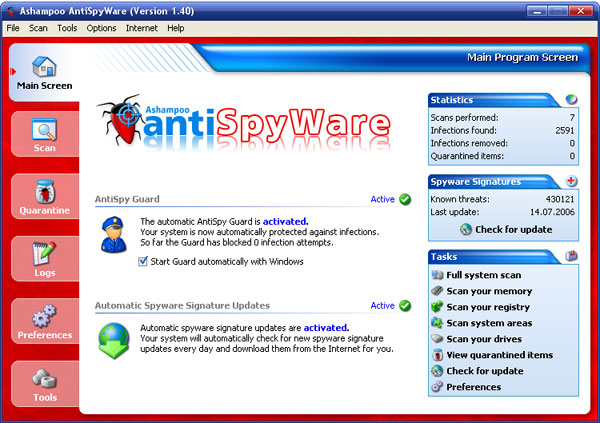Open the Tools sidebar section

pos(44,380)
